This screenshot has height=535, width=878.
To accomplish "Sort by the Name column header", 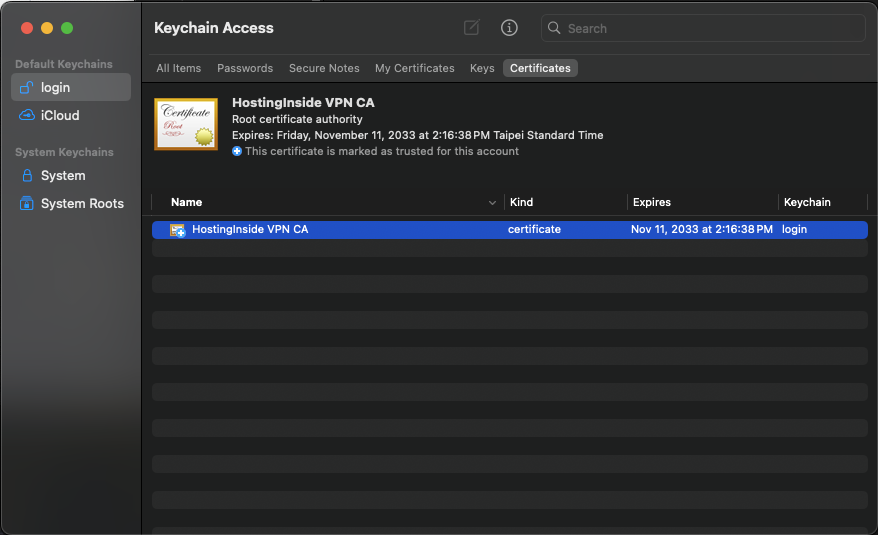I will click(x=186, y=202).
